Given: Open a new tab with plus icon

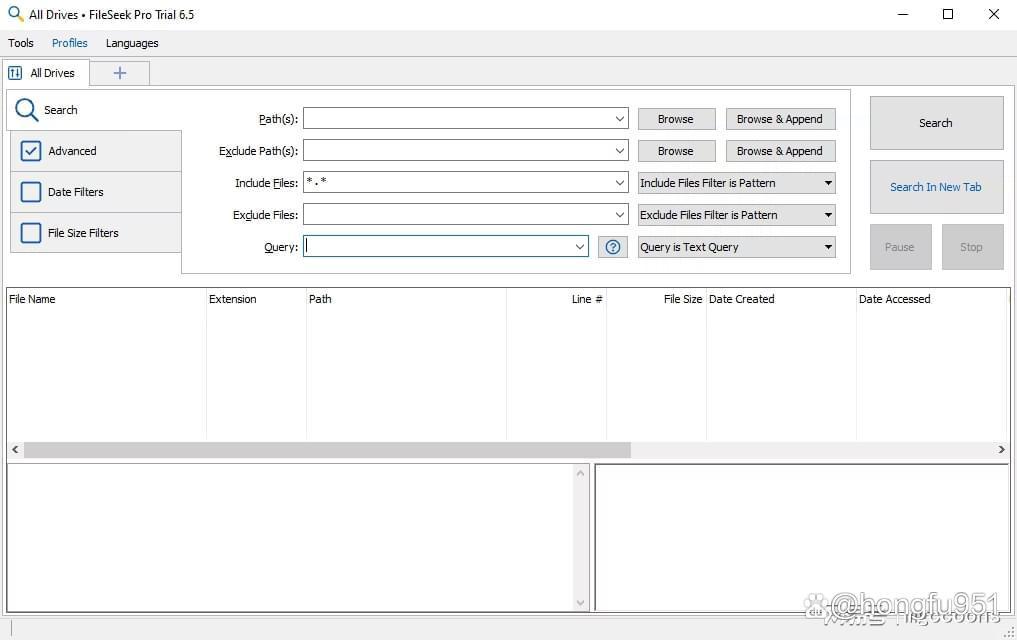Looking at the screenshot, I should click(x=119, y=73).
